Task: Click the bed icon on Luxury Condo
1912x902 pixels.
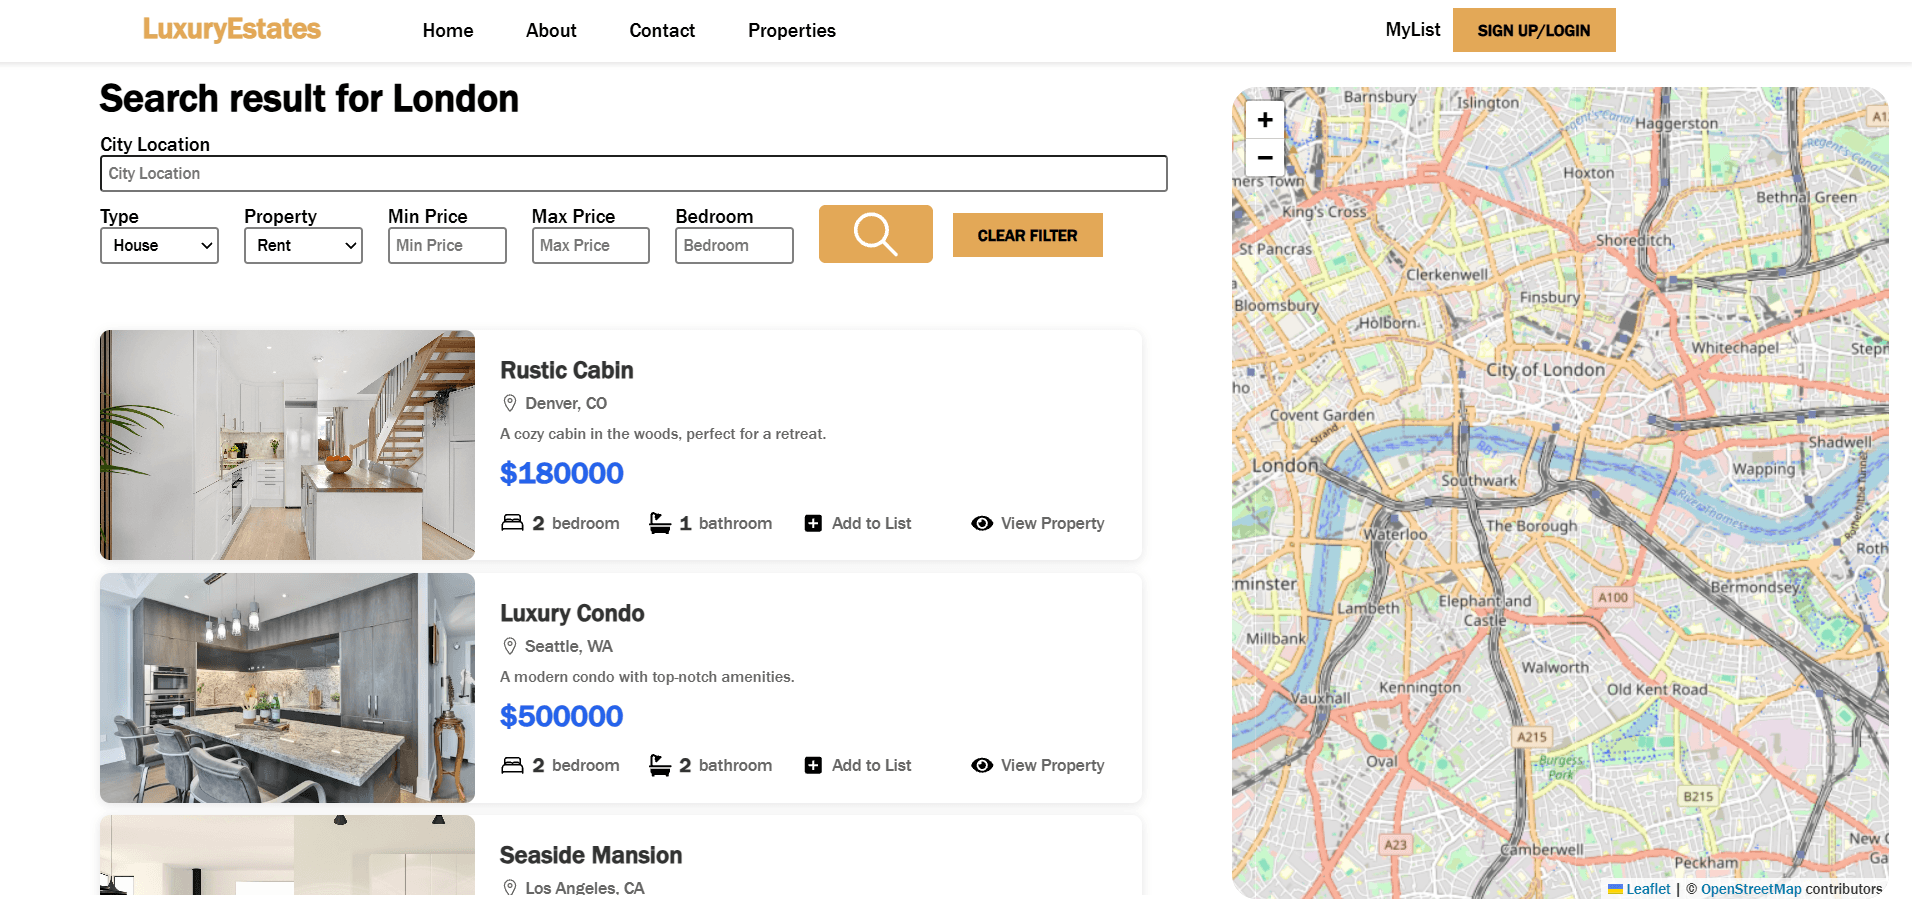Action: 512,765
